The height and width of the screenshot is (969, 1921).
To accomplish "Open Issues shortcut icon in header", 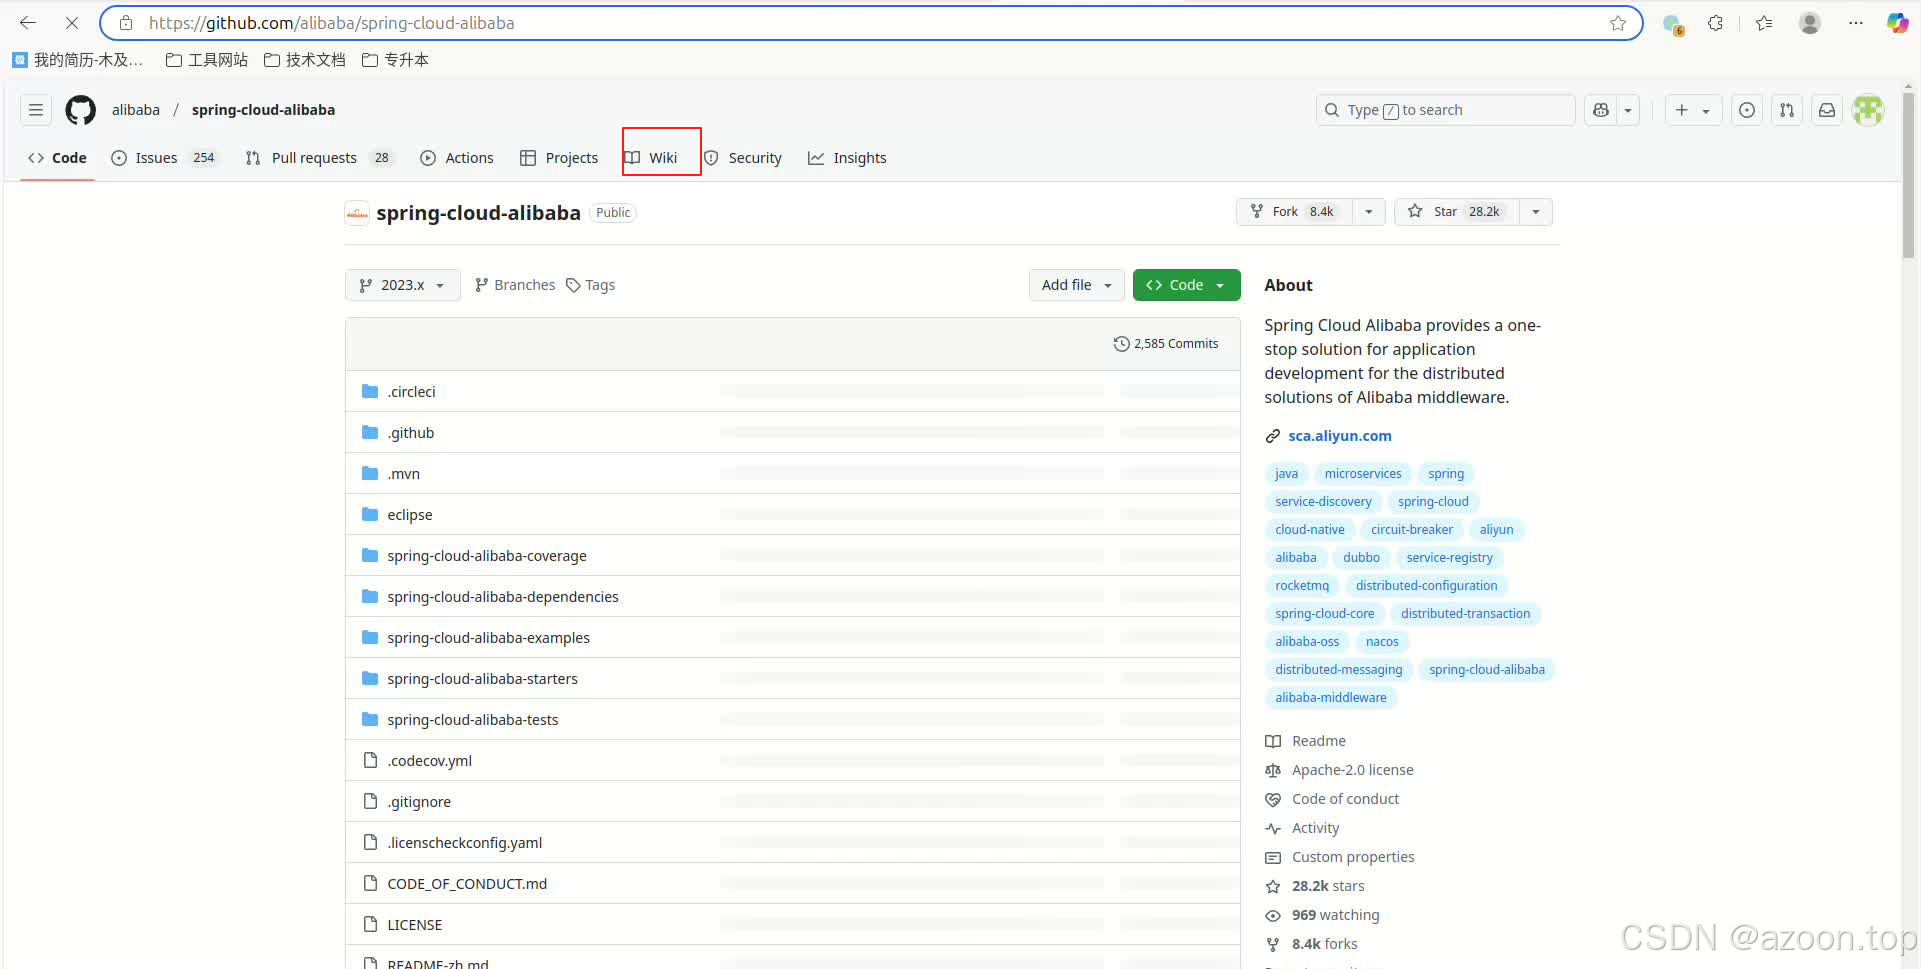I will pos(1747,110).
